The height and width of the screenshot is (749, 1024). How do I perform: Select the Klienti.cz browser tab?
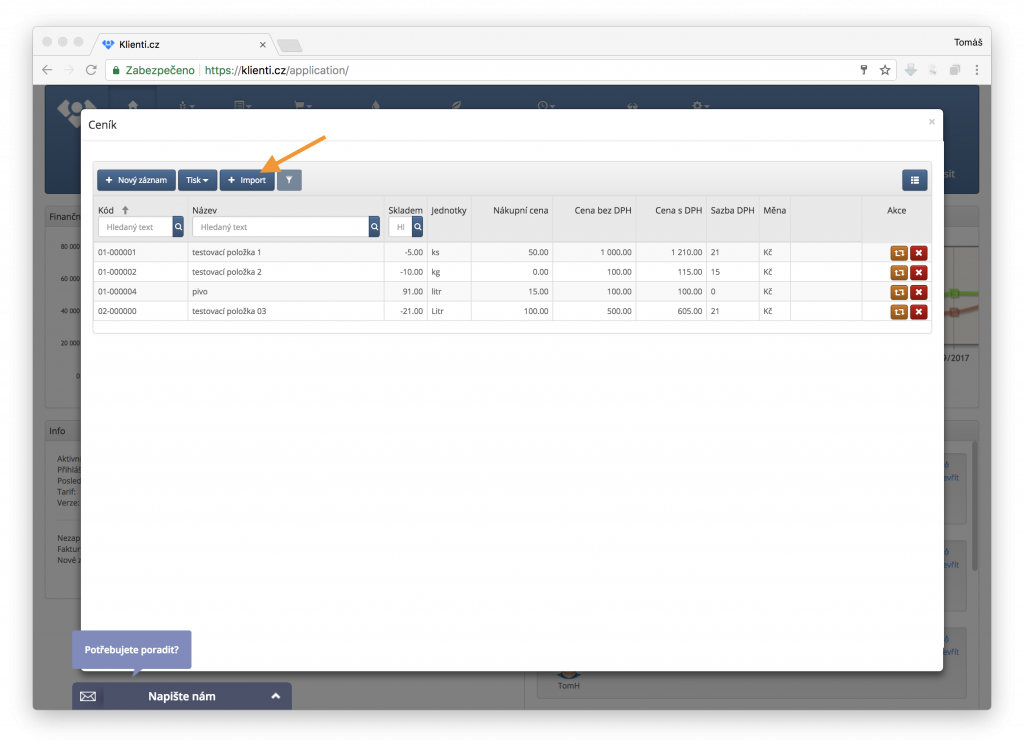click(180, 45)
